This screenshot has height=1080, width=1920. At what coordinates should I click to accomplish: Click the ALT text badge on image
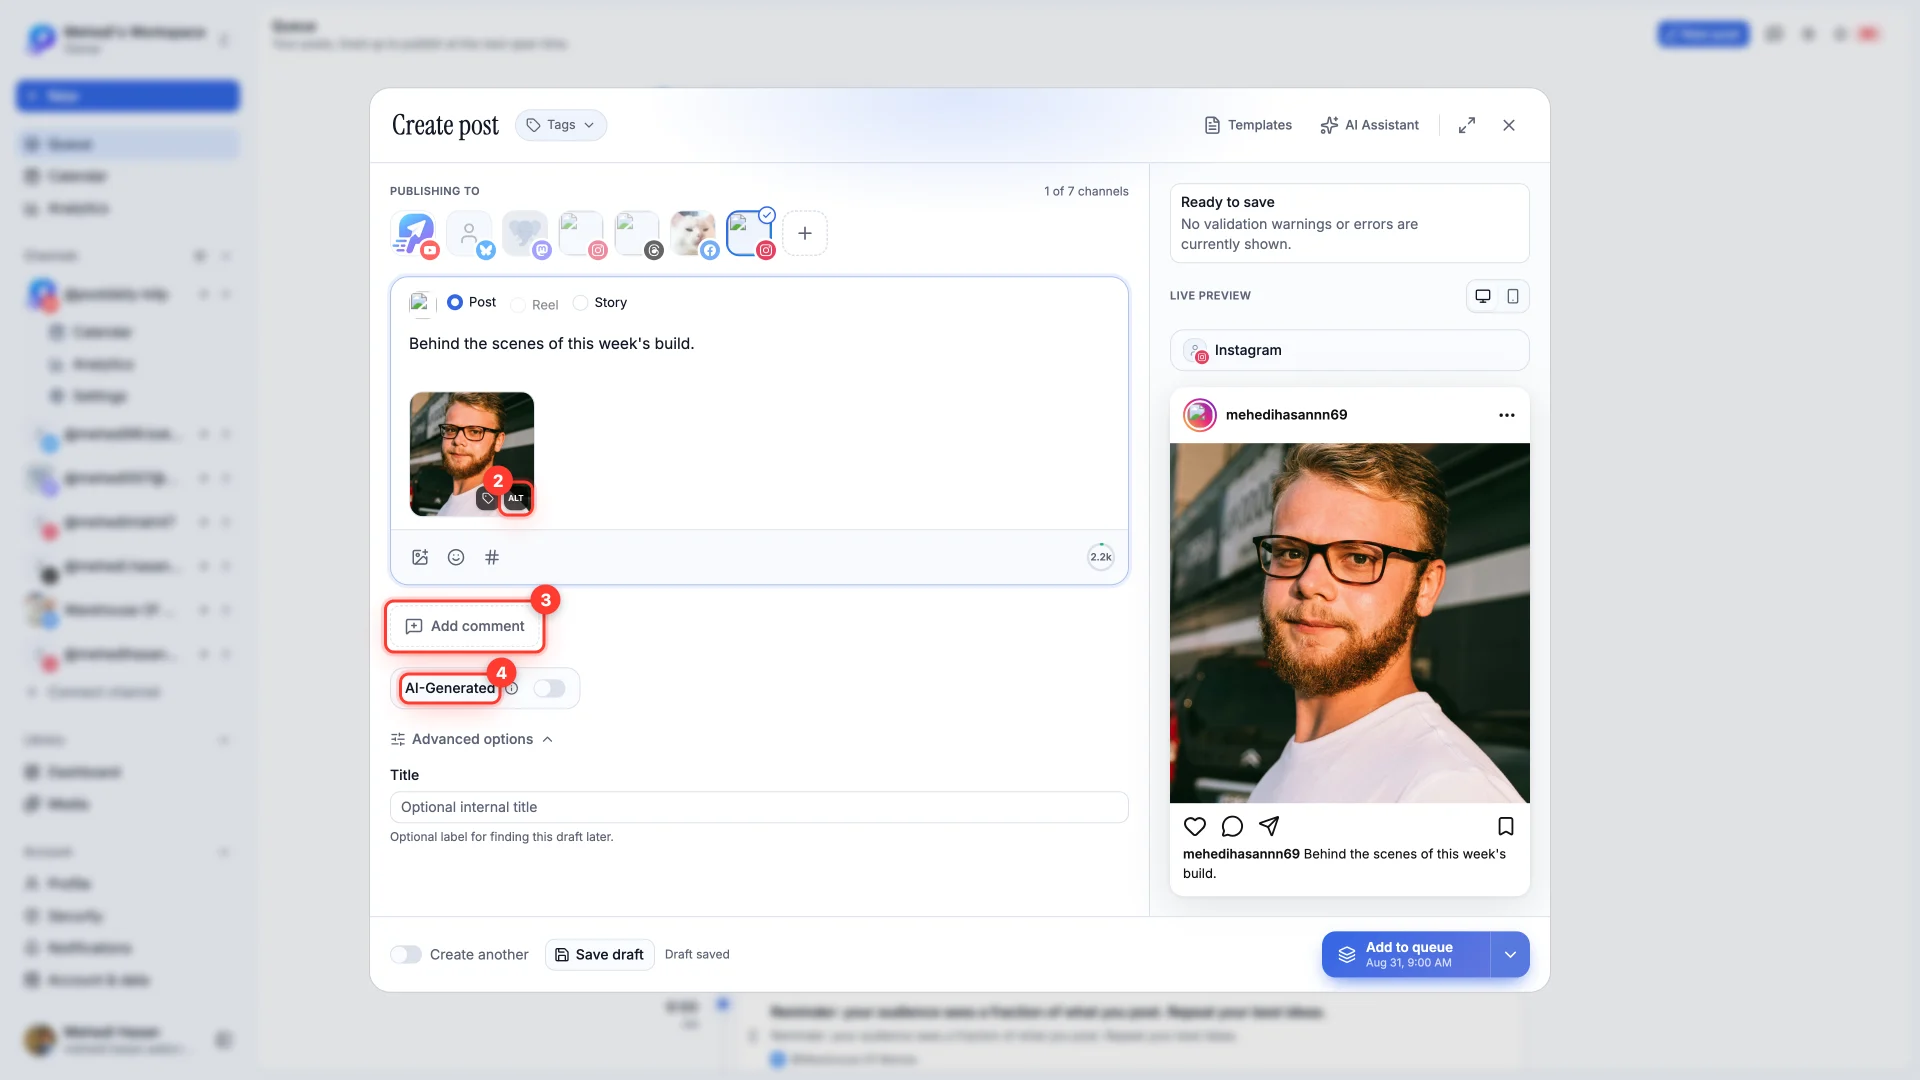[516, 498]
